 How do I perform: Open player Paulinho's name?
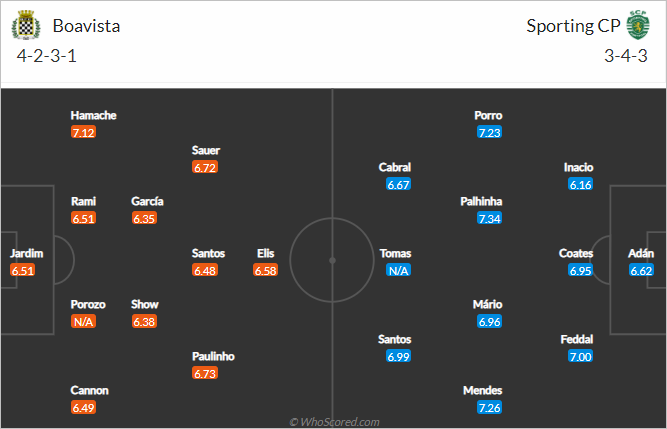coord(213,356)
